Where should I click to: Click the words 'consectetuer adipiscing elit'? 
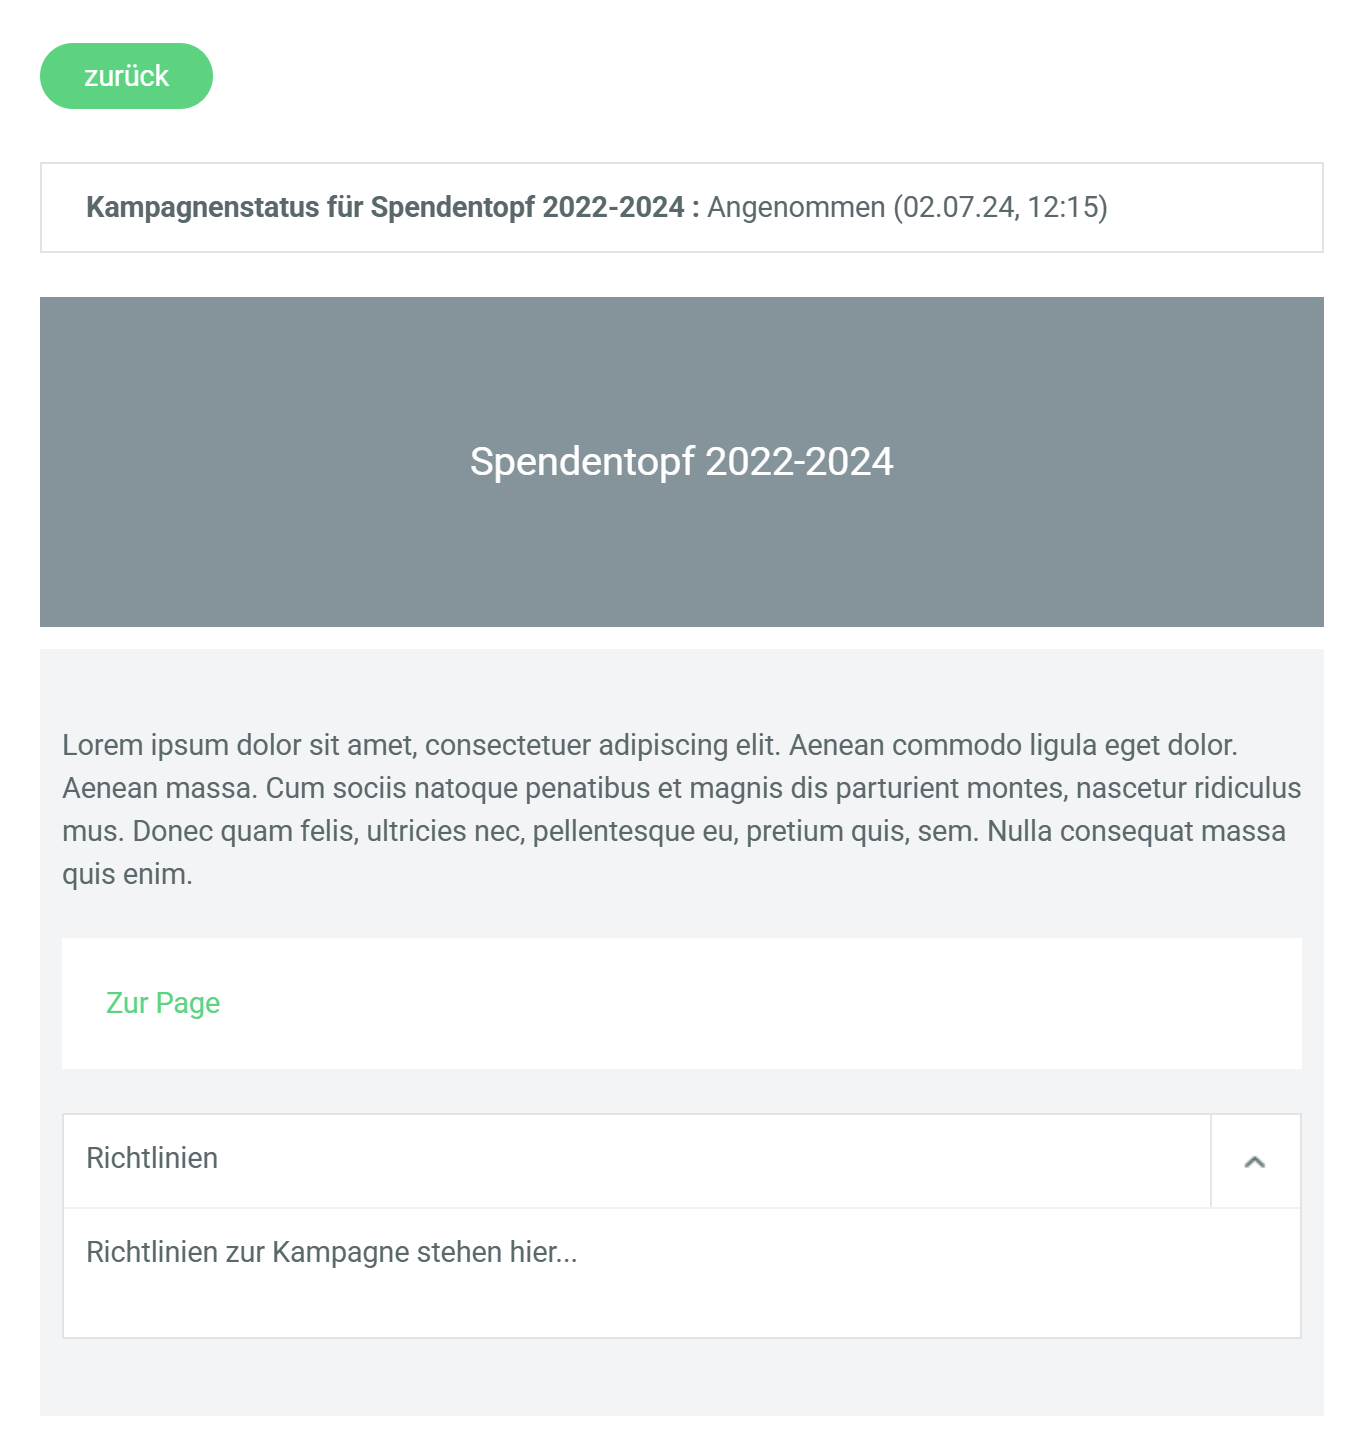pos(602,745)
